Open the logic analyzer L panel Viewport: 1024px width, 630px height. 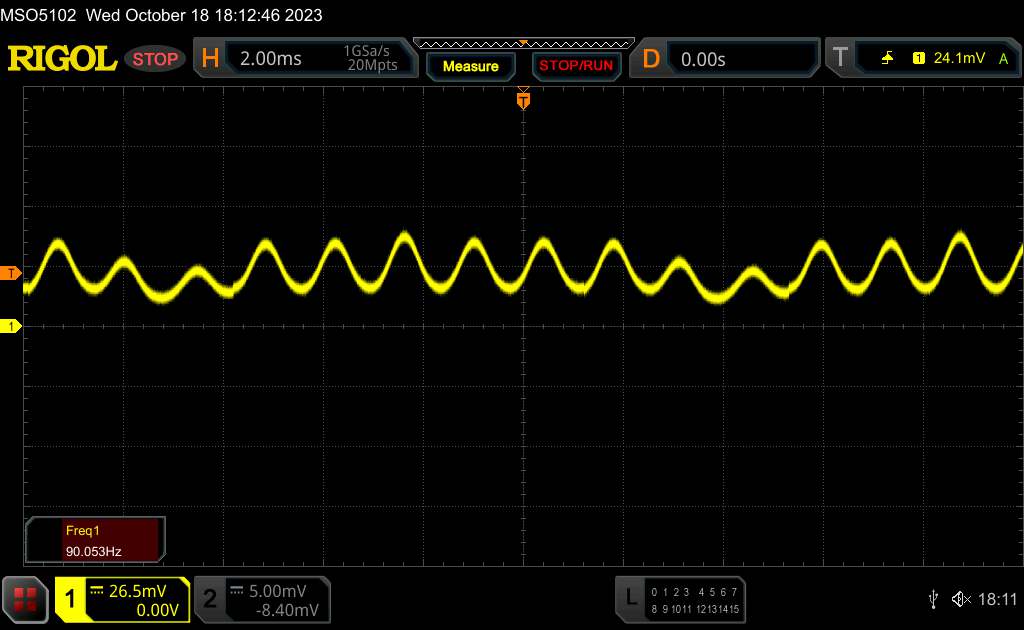click(x=680, y=600)
